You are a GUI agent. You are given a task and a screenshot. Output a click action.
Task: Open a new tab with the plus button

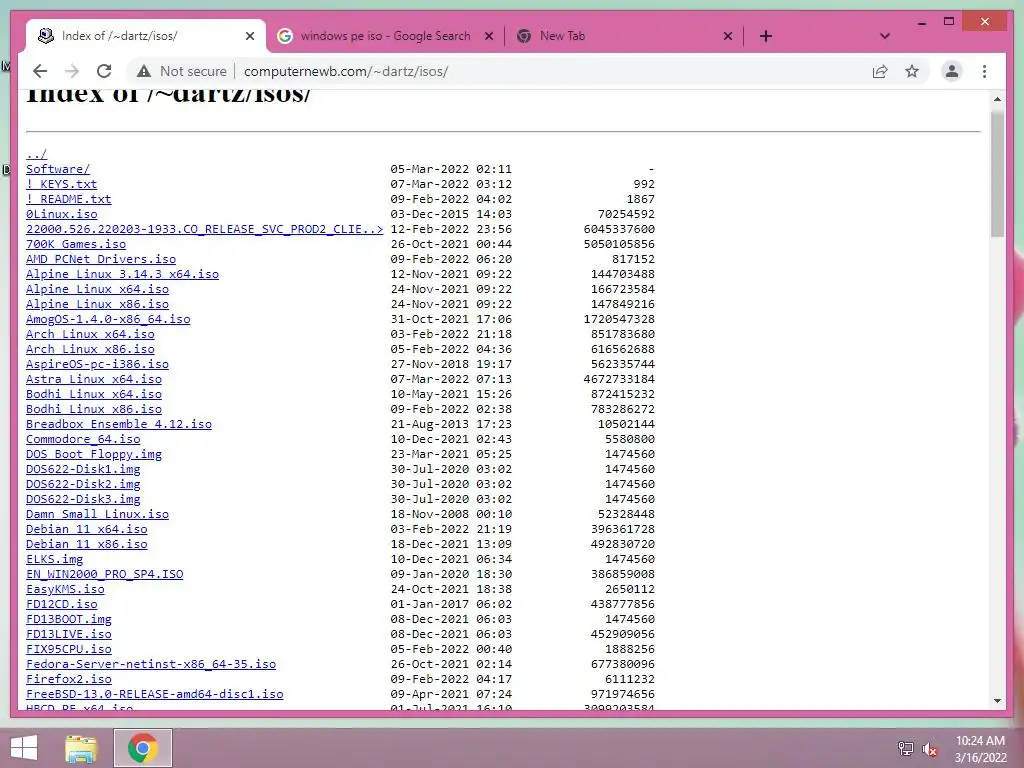(x=766, y=36)
